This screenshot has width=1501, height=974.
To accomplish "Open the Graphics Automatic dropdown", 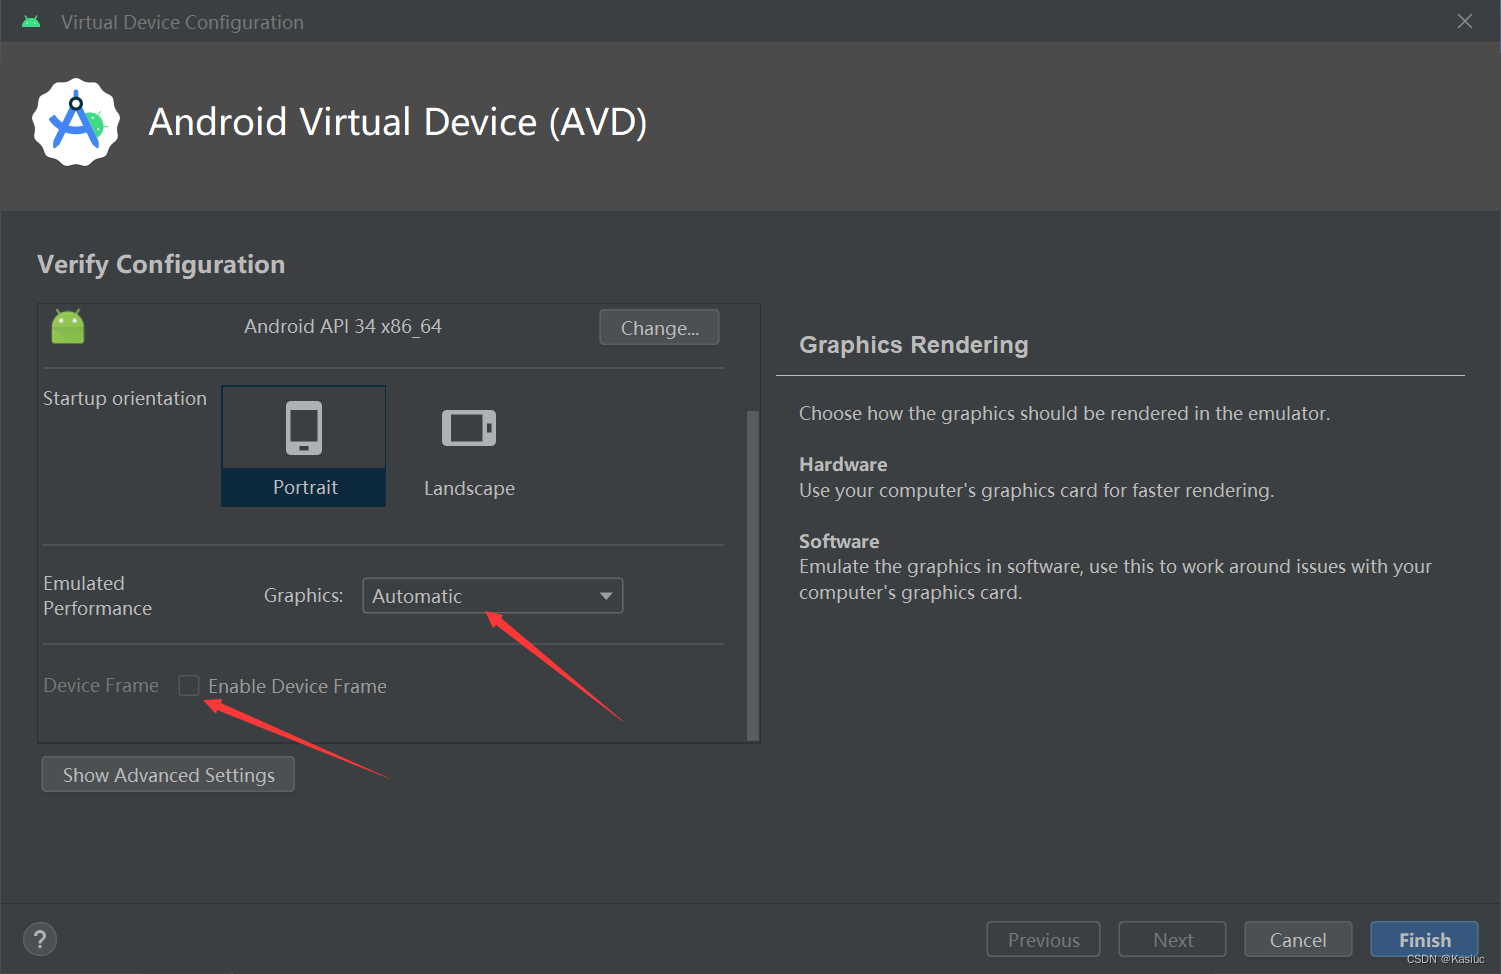I will pos(492,596).
